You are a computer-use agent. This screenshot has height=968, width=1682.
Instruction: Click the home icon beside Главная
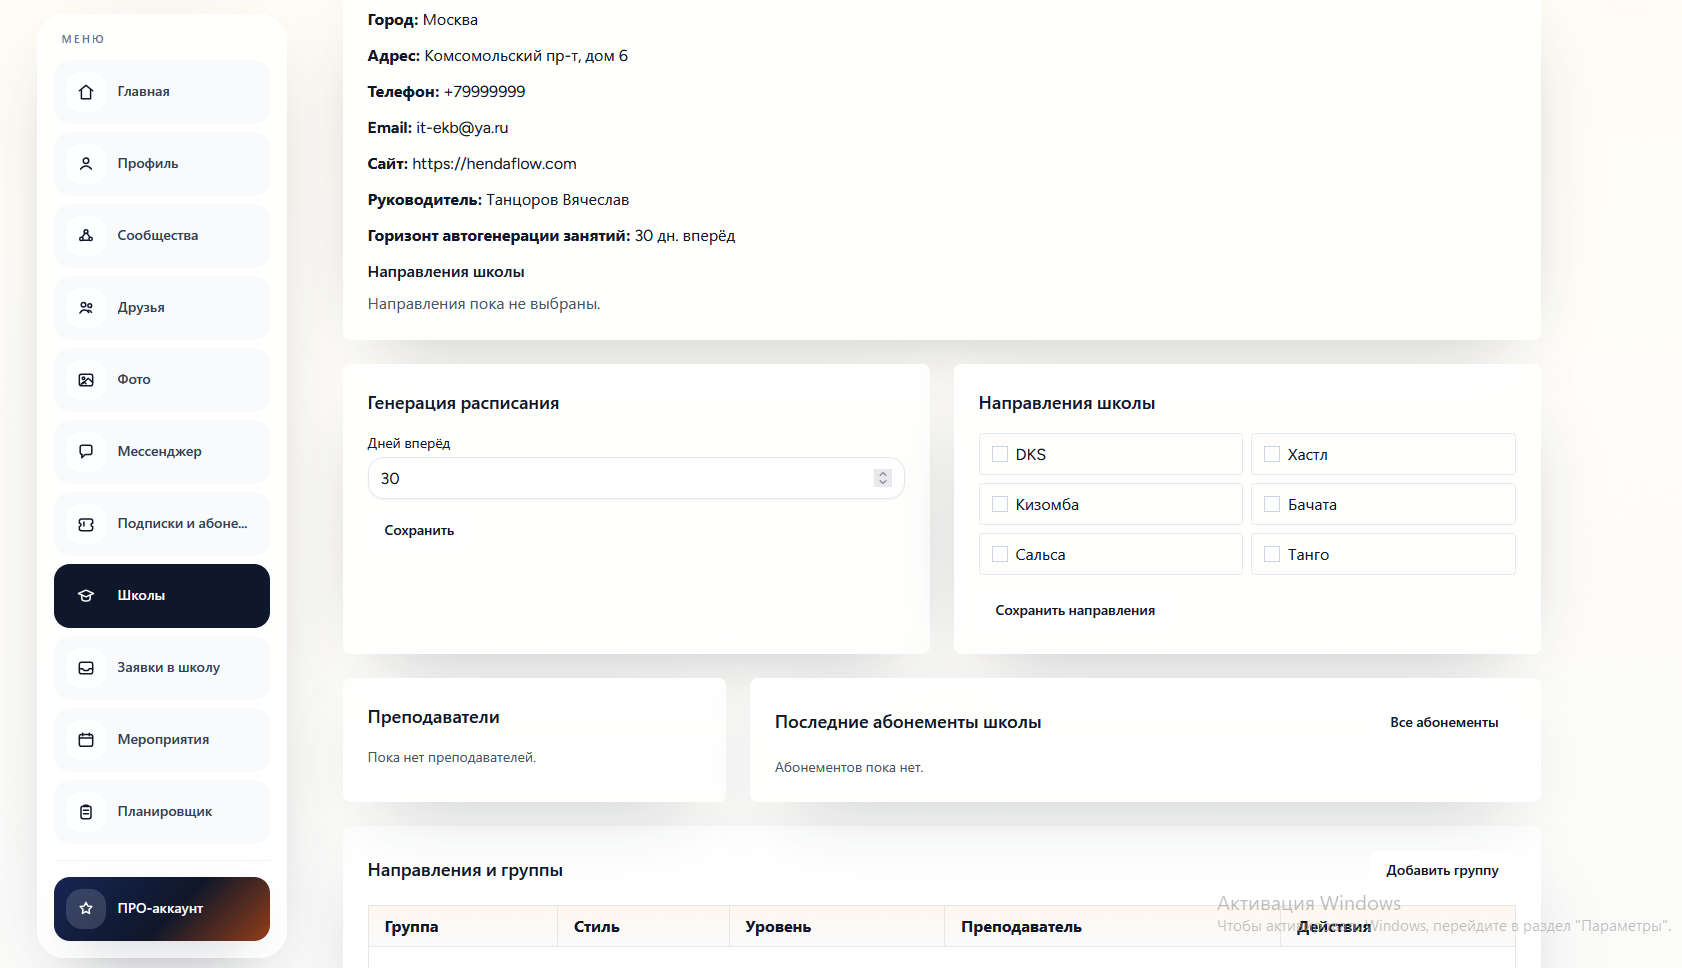click(x=86, y=92)
